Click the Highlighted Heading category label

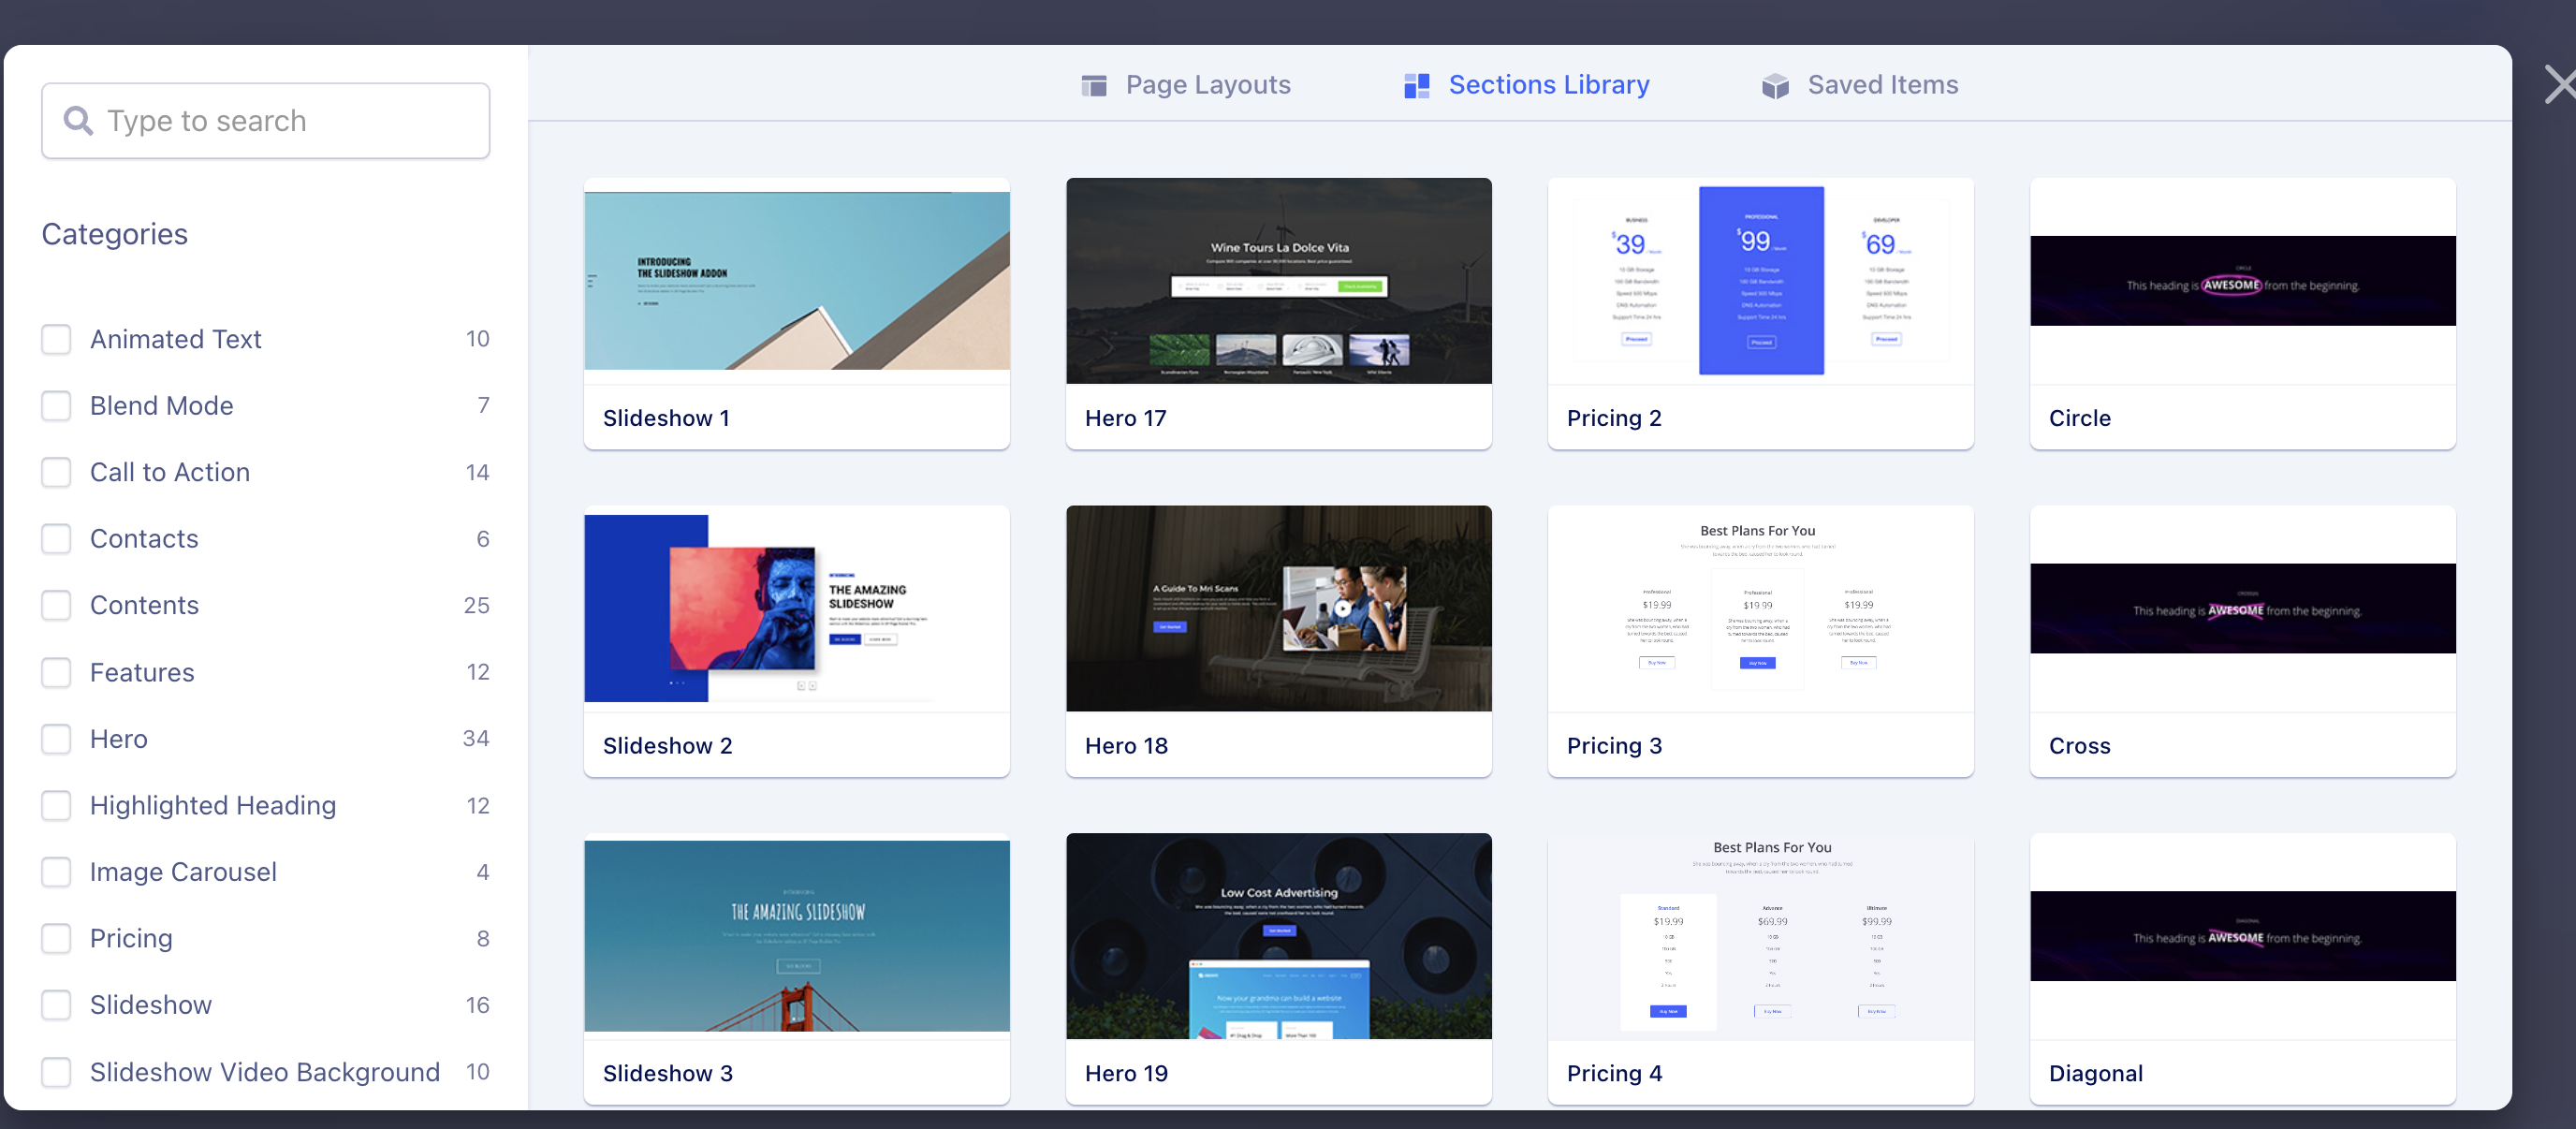pyautogui.click(x=212, y=805)
